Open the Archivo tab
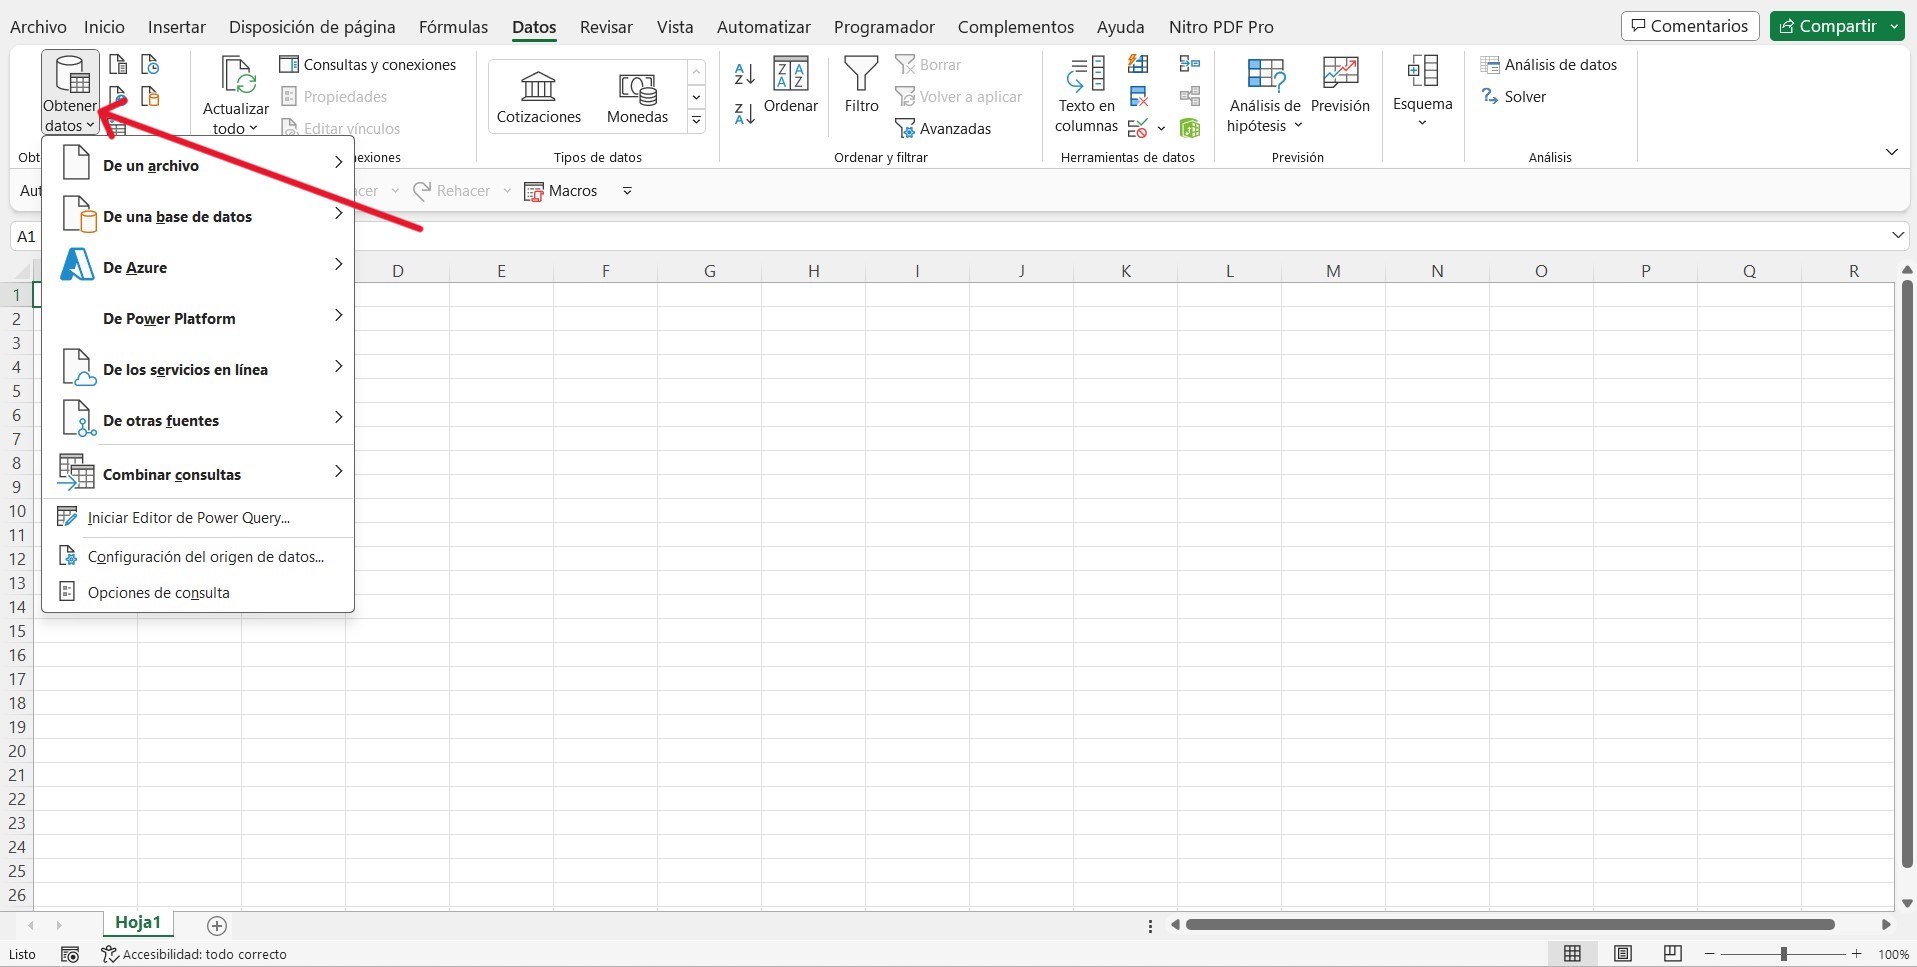This screenshot has width=1917, height=967. pyautogui.click(x=38, y=27)
